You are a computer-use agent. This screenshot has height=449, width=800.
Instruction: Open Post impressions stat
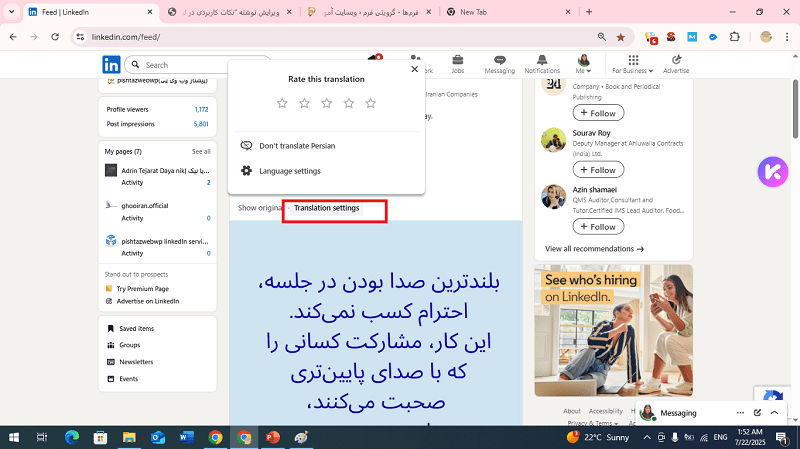[157, 124]
